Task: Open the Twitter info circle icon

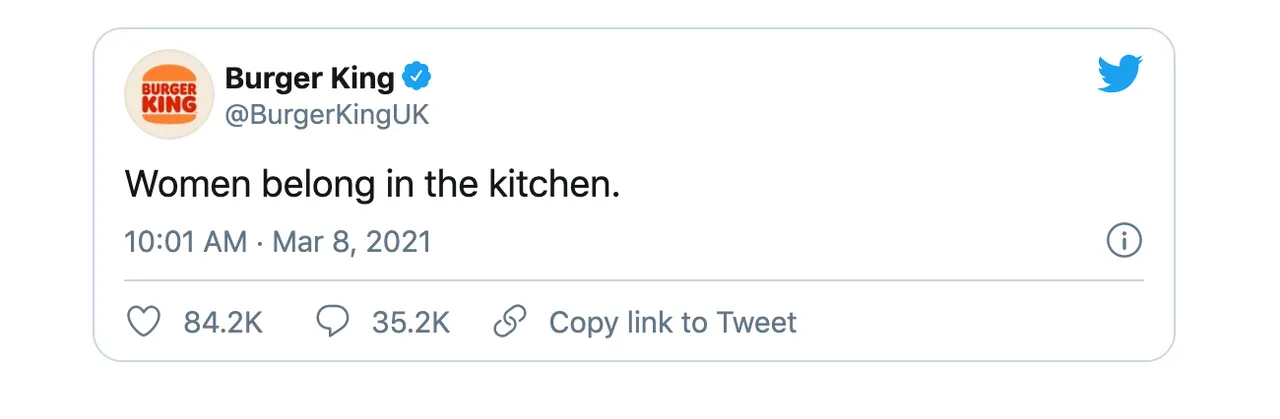Action: pyautogui.click(x=1124, y=242)
